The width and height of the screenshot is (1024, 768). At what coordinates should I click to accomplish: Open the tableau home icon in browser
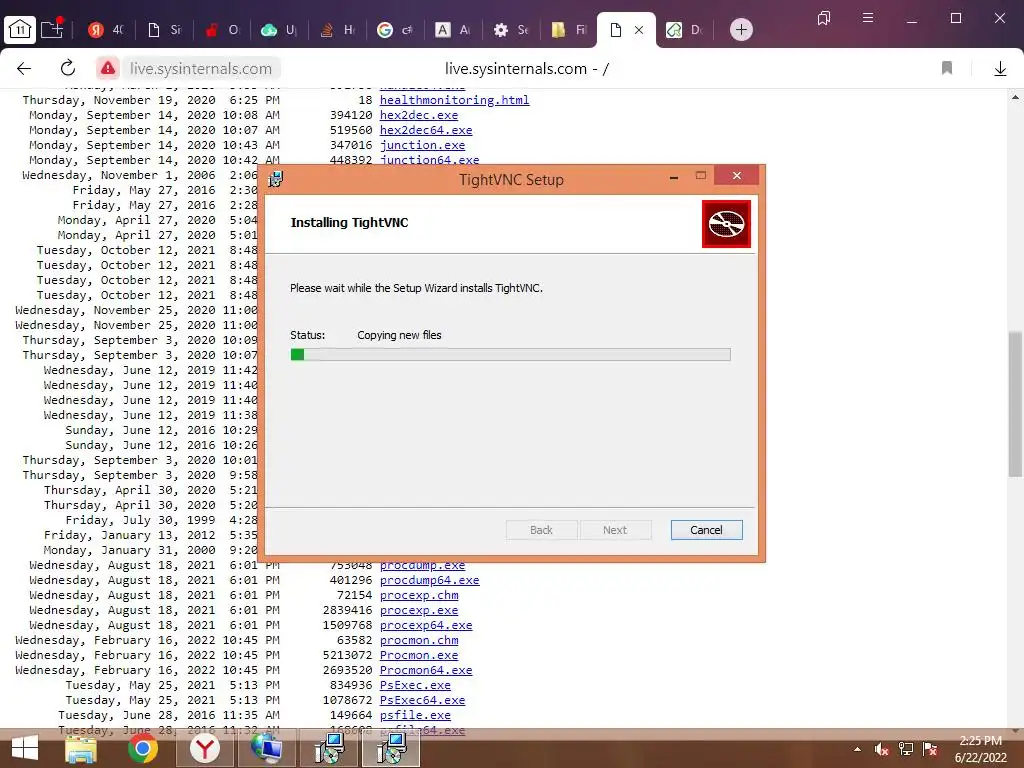coord(20,29)
